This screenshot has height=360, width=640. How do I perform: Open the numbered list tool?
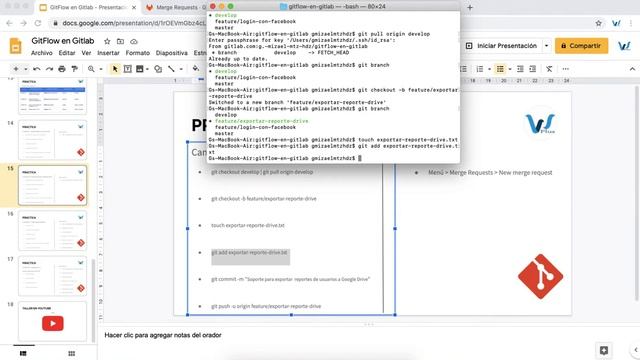tap(480, 69)
